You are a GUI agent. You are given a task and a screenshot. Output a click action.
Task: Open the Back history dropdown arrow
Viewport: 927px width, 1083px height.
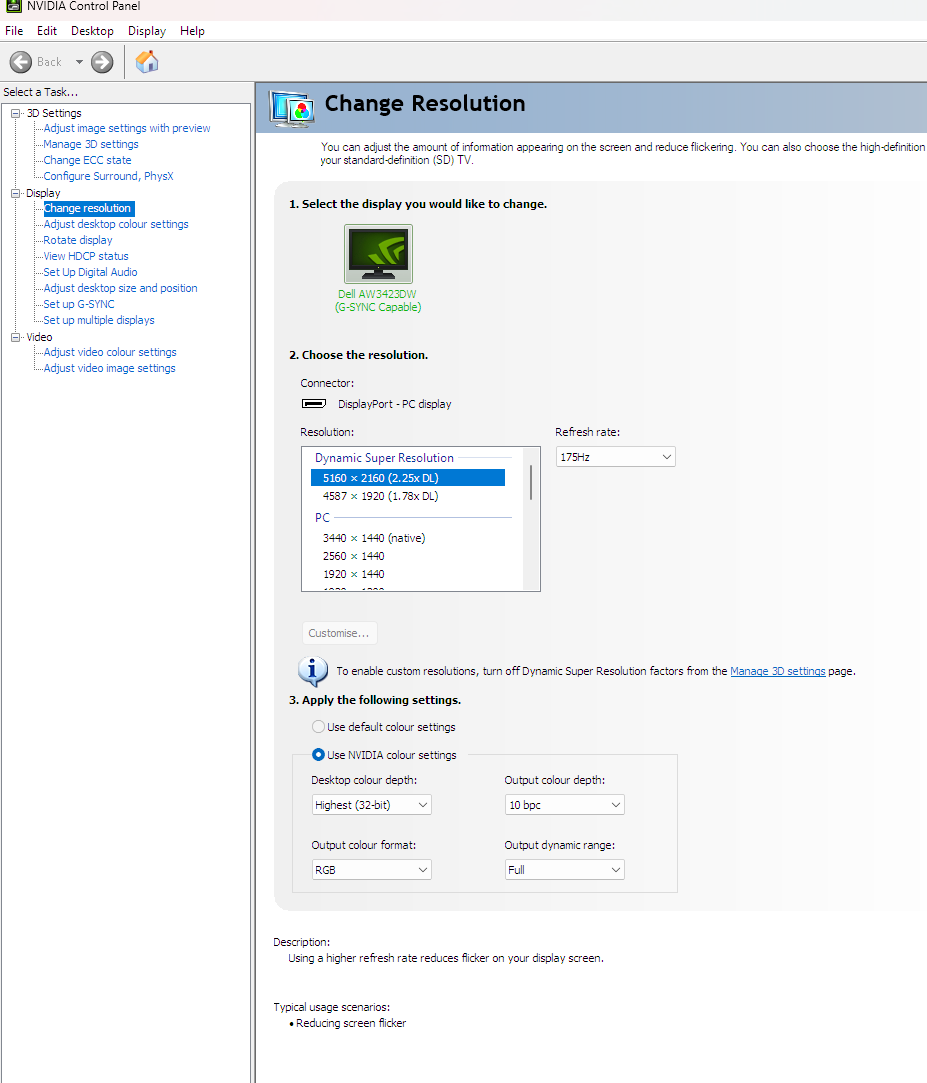point(79,62)
